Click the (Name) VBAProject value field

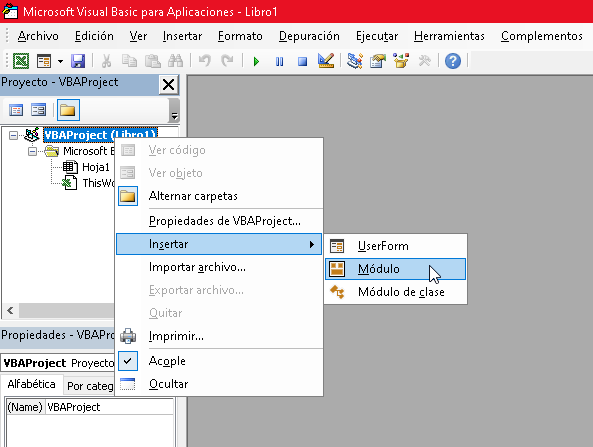pyautogui.click(x=109, y=407)
